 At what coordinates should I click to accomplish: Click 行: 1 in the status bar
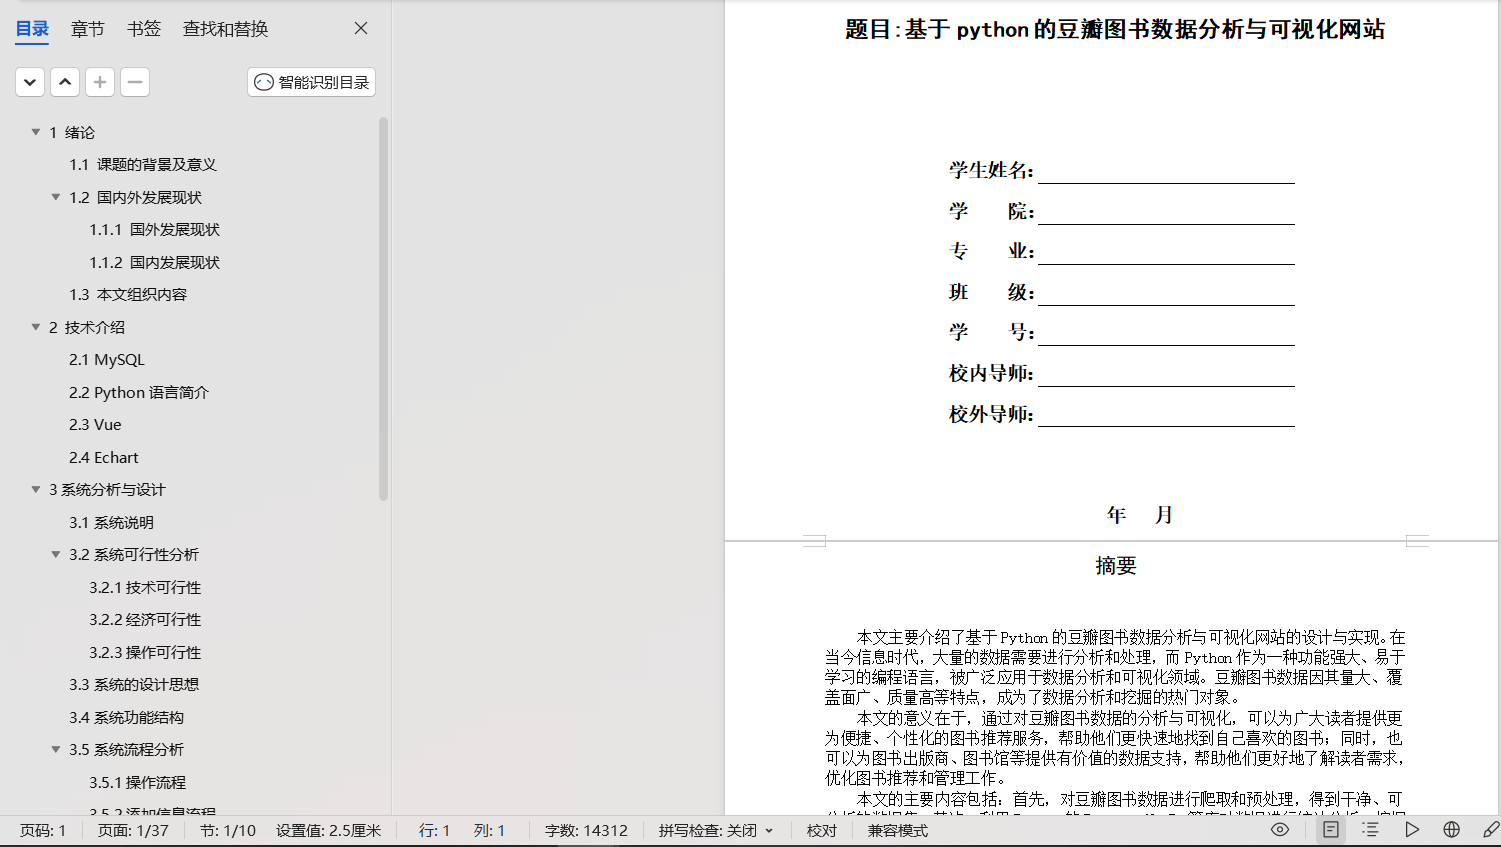(x=434, y=830)
